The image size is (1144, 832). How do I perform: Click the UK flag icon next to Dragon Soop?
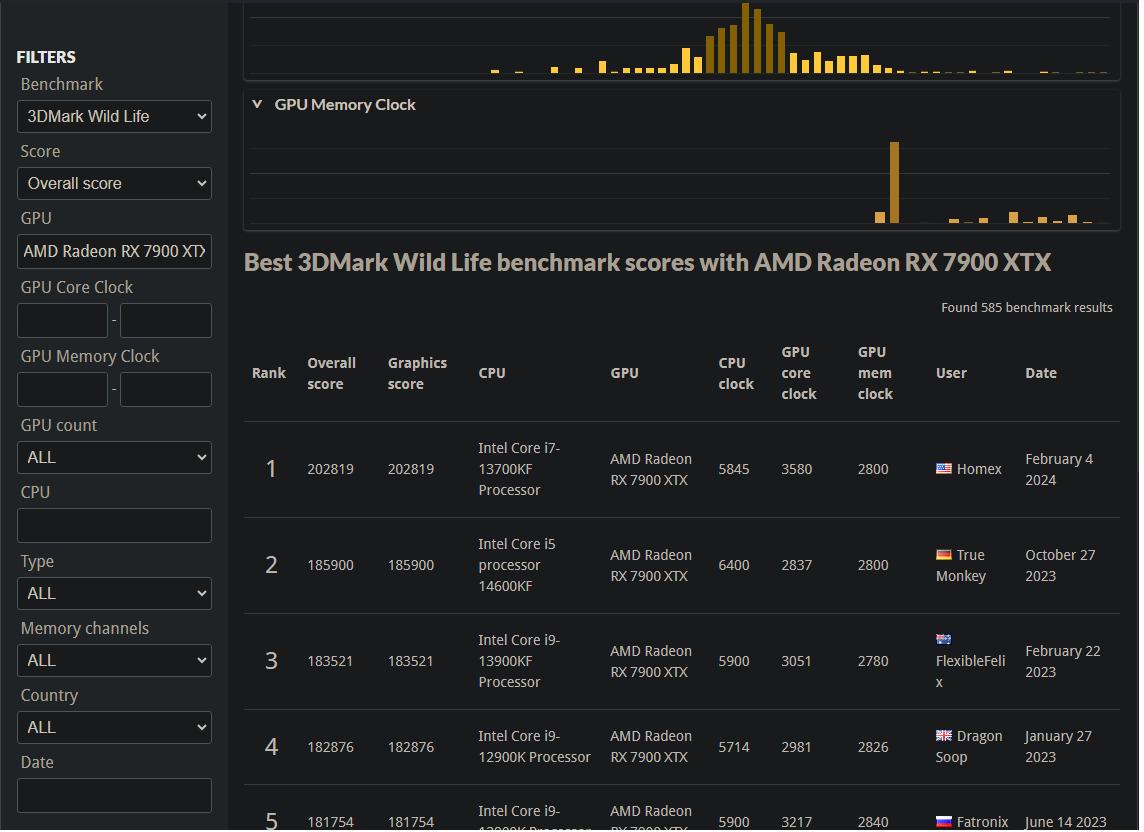coord(944,736)
